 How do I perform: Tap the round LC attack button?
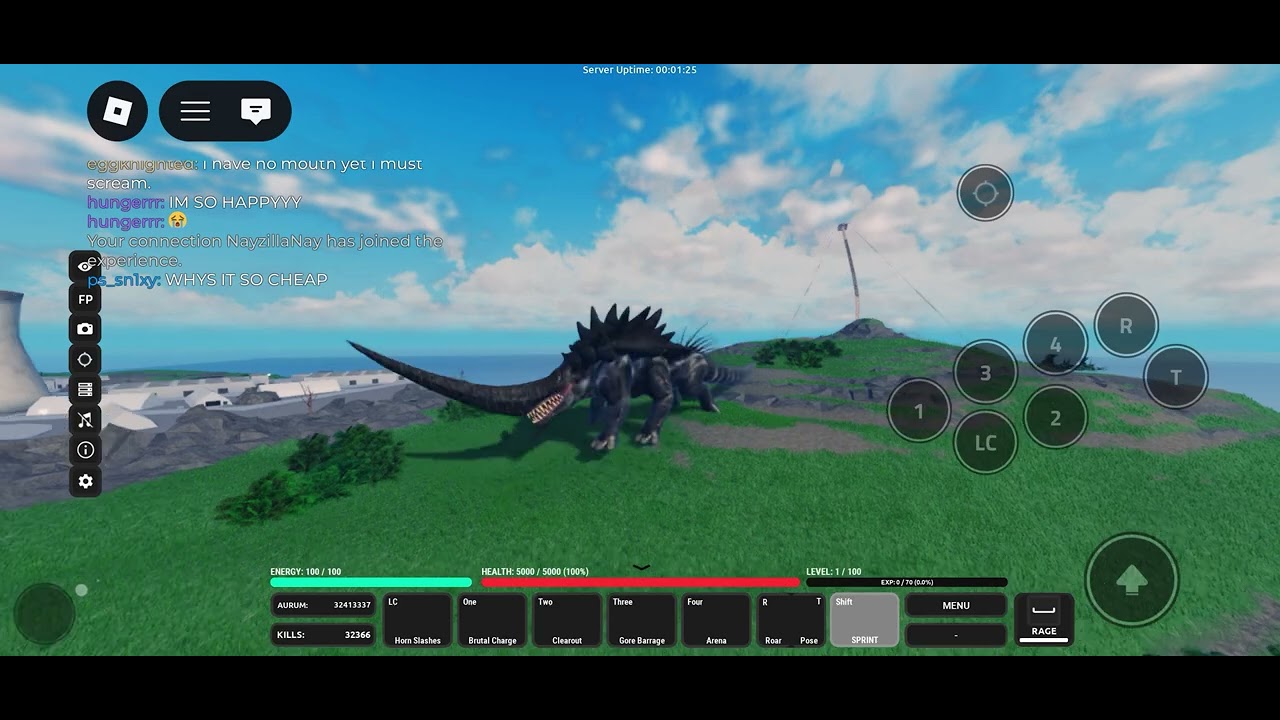(985, 442)
